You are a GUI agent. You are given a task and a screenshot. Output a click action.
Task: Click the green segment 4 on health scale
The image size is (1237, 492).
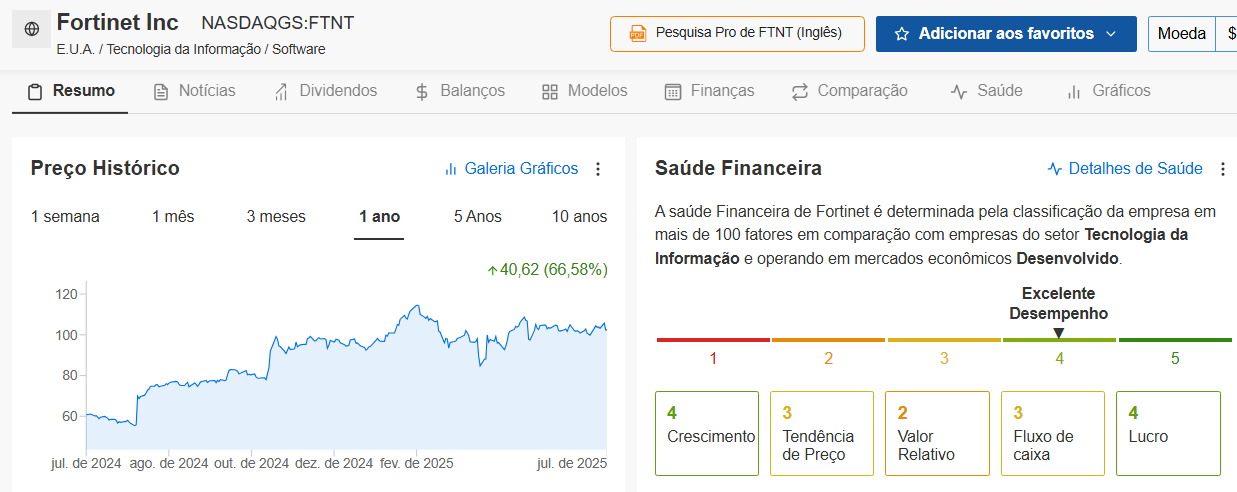[1059, 340]
